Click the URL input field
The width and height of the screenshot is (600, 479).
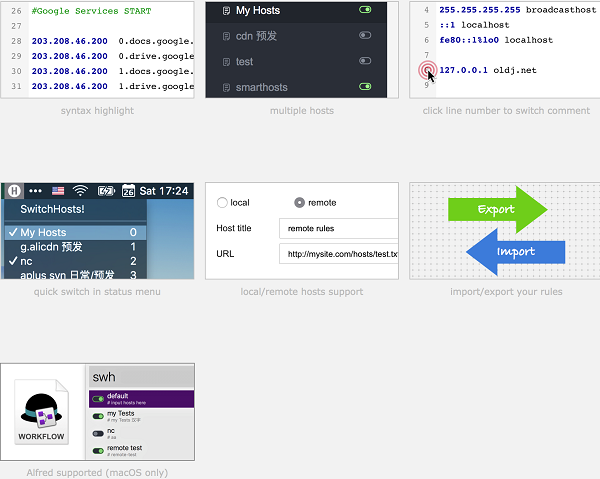[x=339, y=254]
